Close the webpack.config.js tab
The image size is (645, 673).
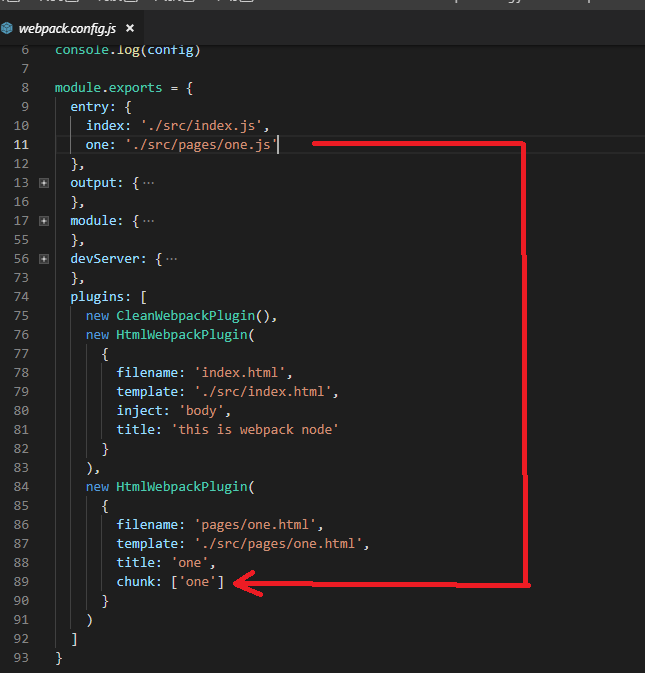[x=130, y=28]
